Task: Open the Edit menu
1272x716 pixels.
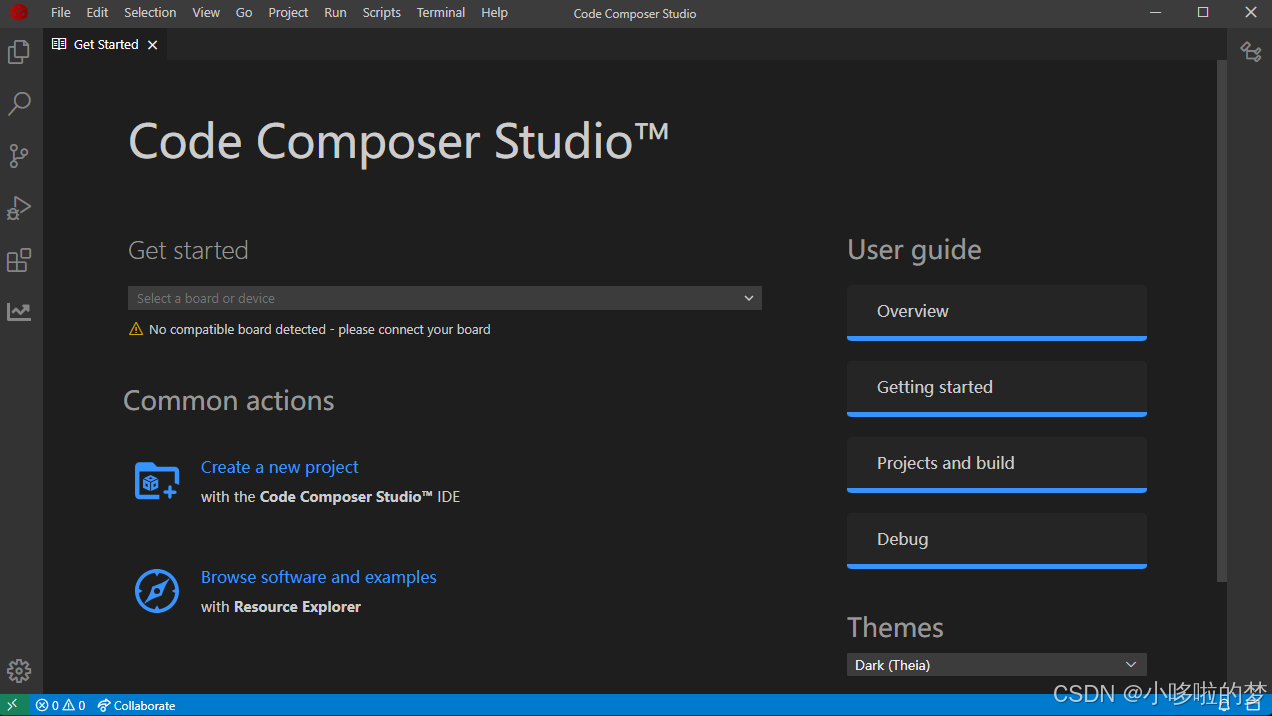Action: 97,13
